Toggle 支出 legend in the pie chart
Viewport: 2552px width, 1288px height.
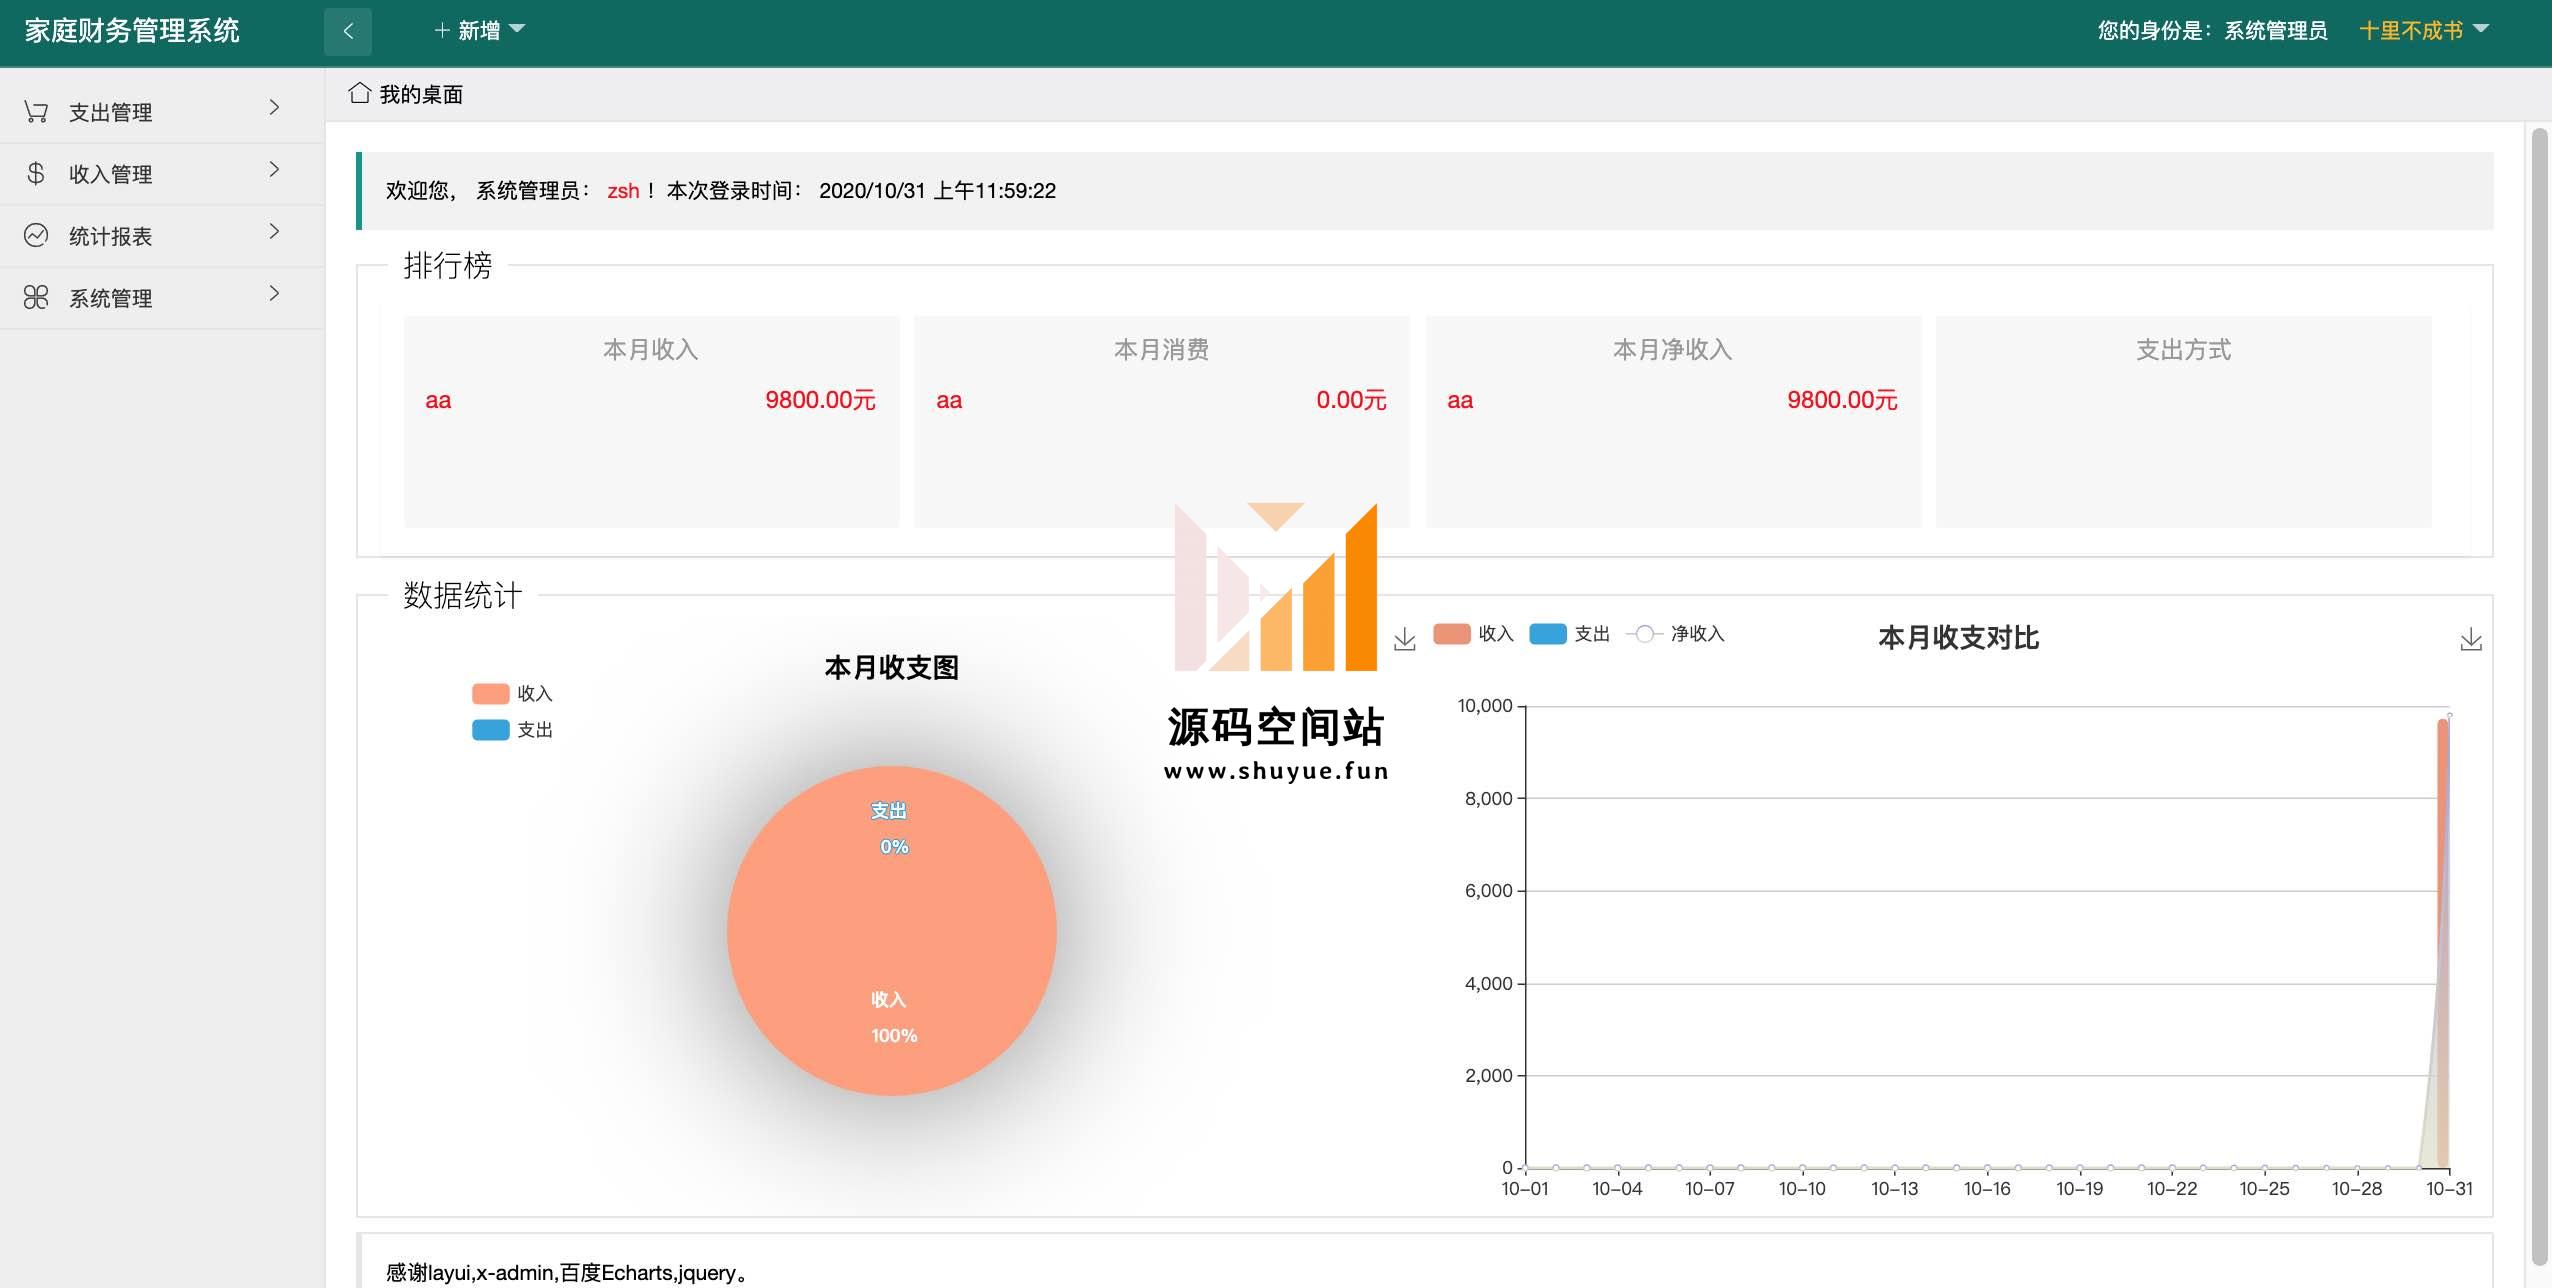point(512,730)
